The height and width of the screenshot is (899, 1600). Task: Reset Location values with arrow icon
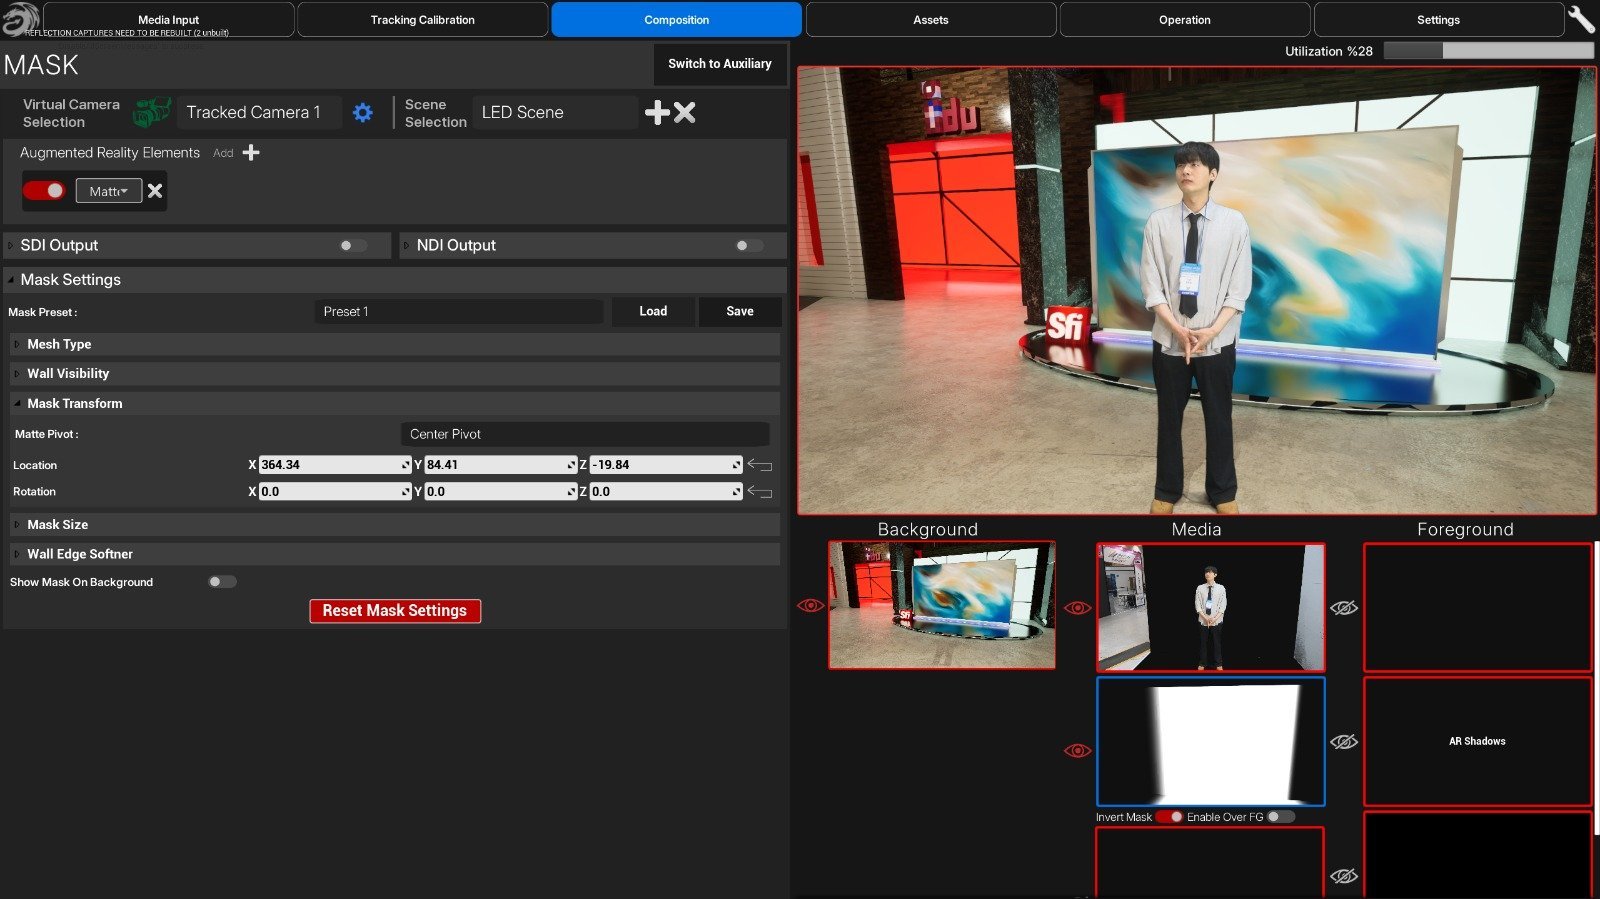760,465
